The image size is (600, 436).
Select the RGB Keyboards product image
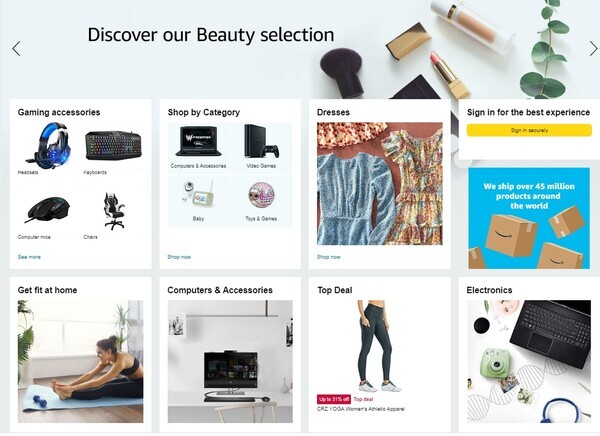pos(114,145)
